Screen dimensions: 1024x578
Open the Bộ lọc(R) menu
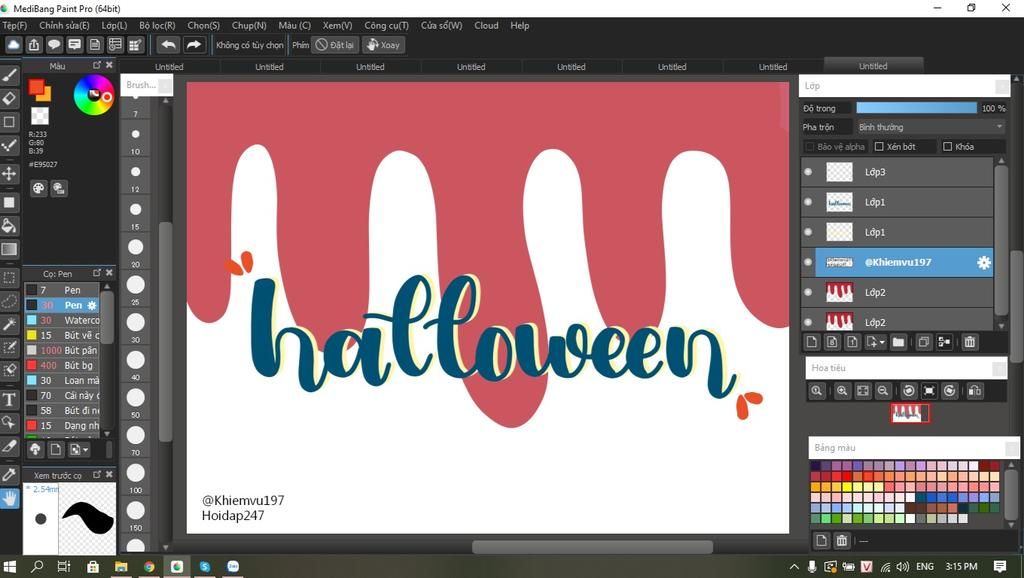point(157,25)
